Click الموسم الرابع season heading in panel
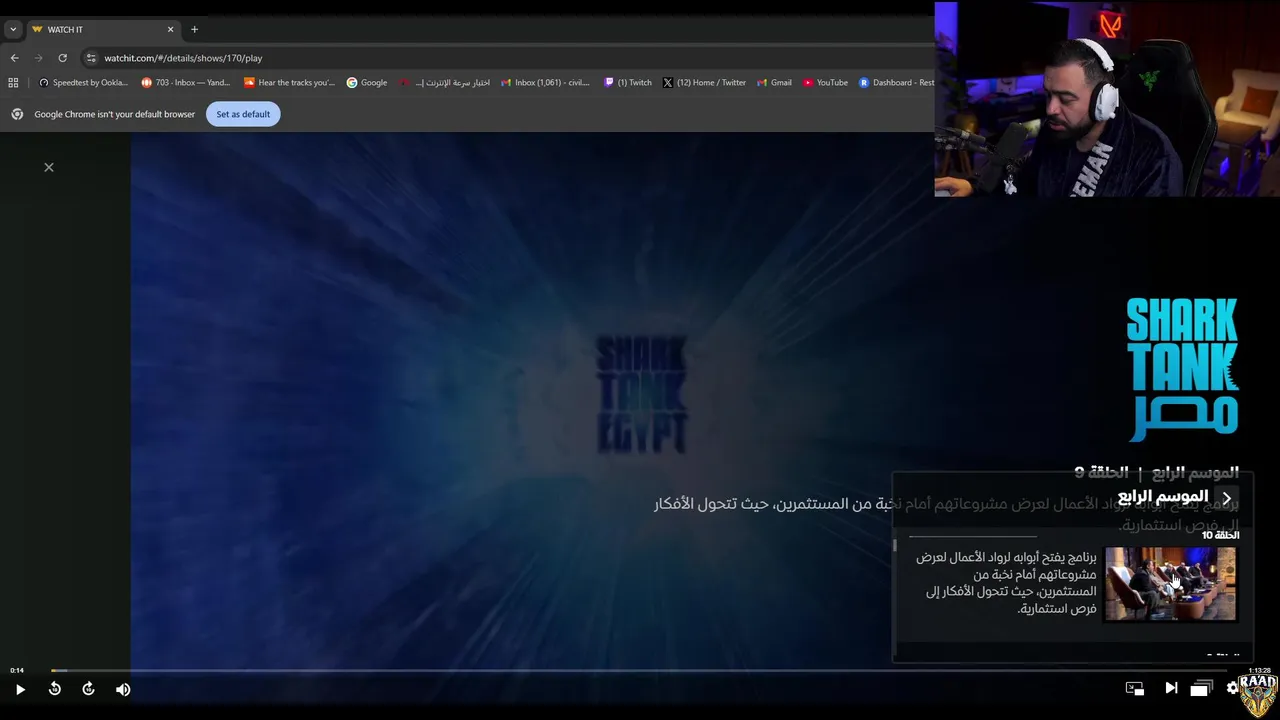Screen dimensions: 1280x720 (x=1162, y=497)
